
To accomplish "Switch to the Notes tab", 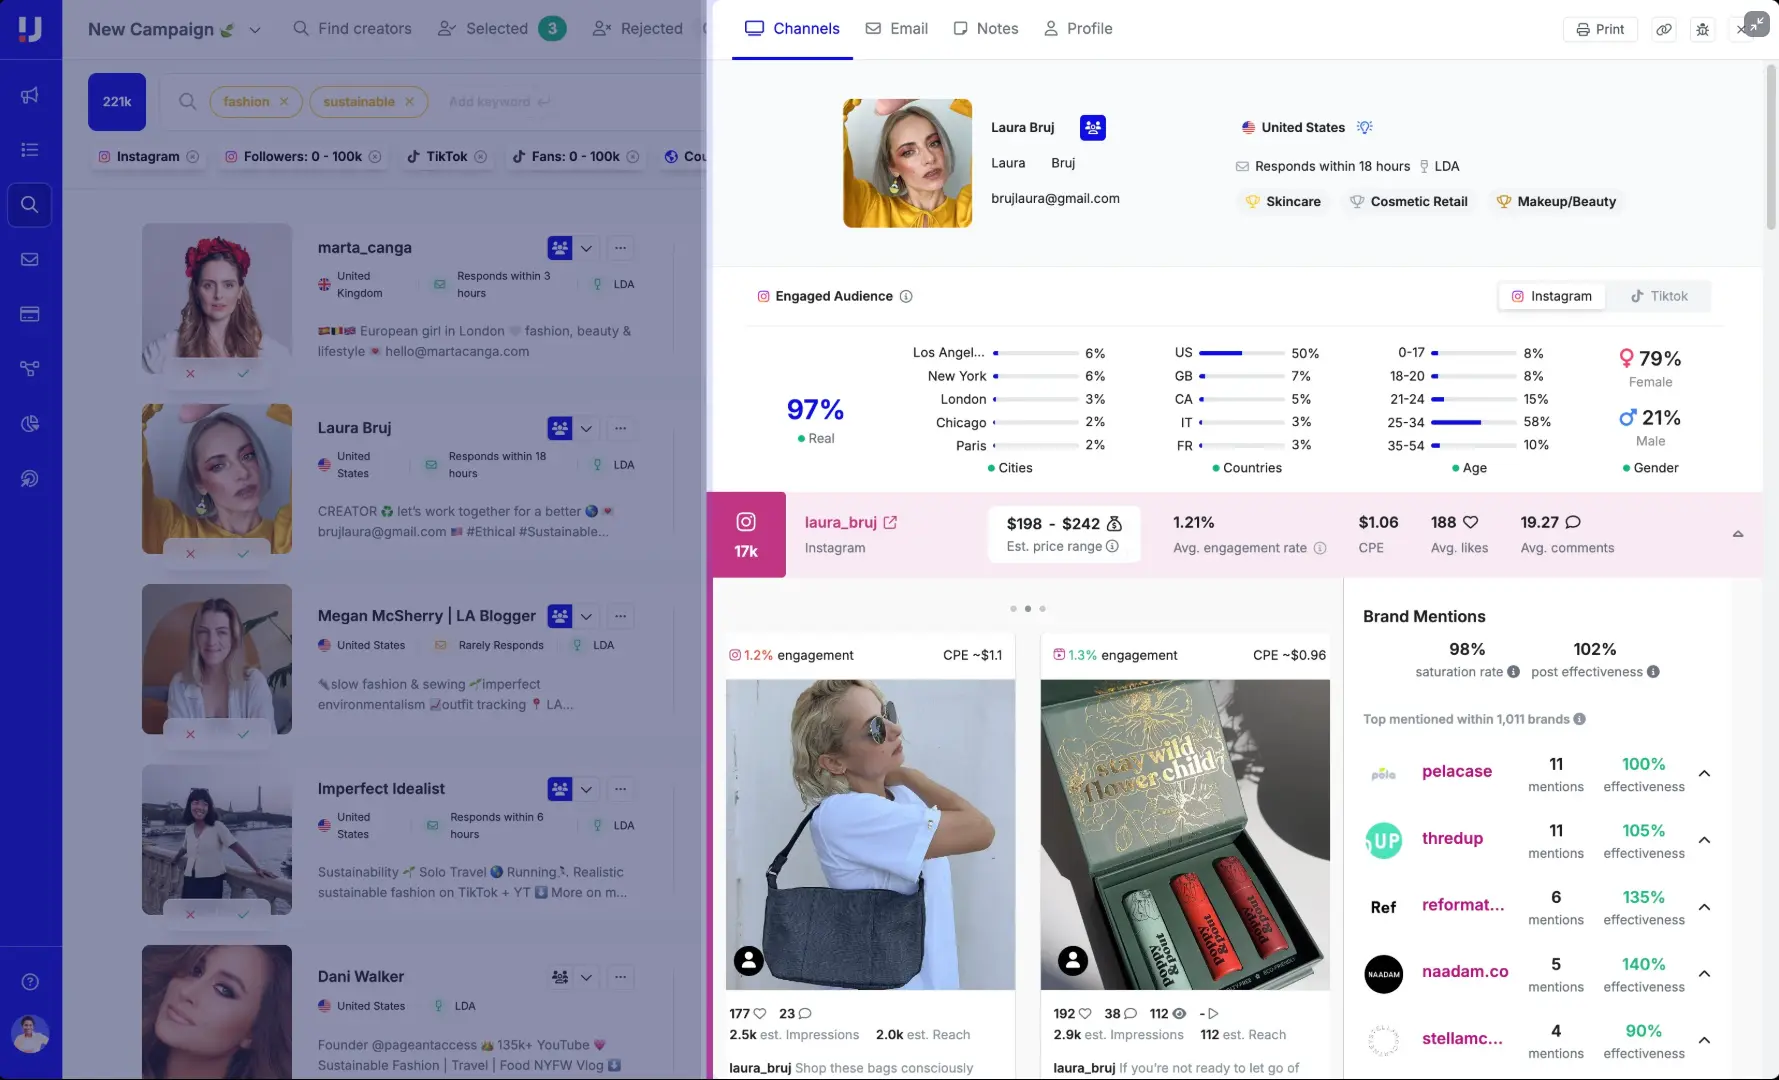I will click(985, 28).
